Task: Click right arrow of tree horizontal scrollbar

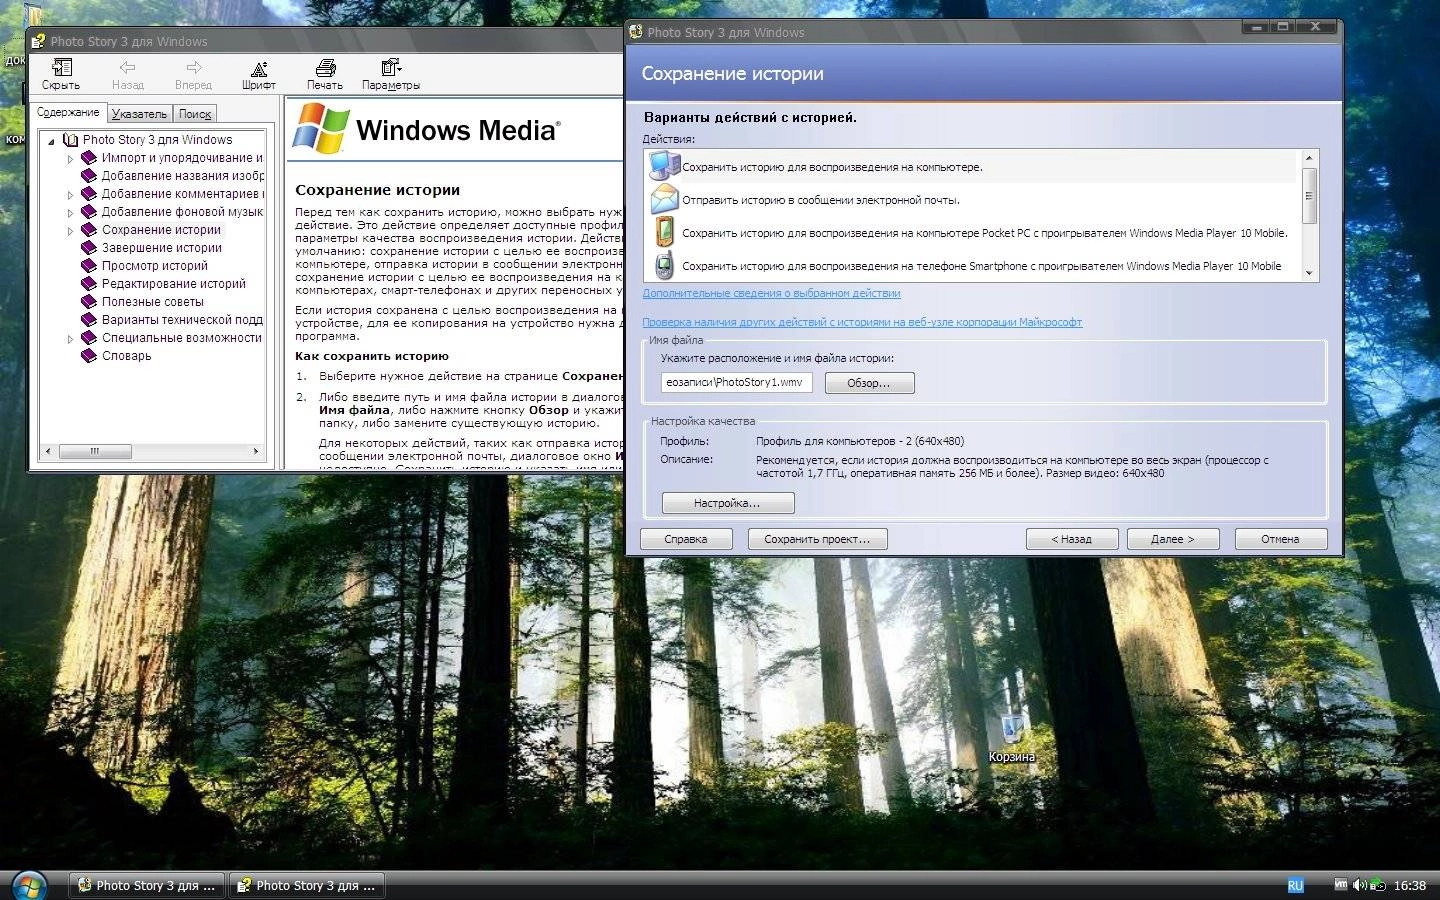Action: click(x=256, y=452)
